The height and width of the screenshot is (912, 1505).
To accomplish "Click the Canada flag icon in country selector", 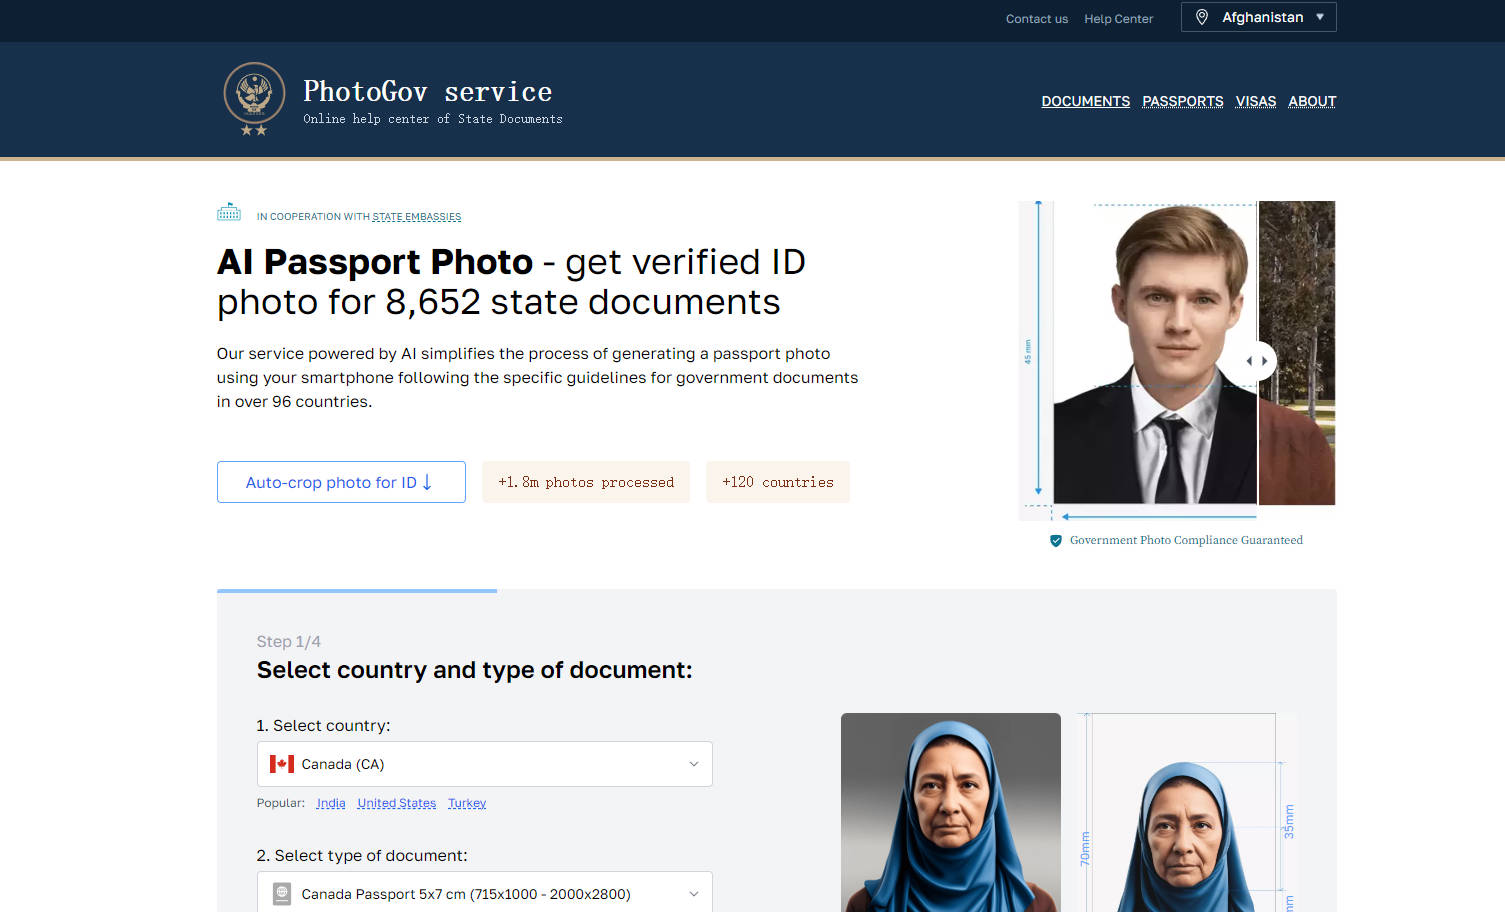I will pos(281,763).
